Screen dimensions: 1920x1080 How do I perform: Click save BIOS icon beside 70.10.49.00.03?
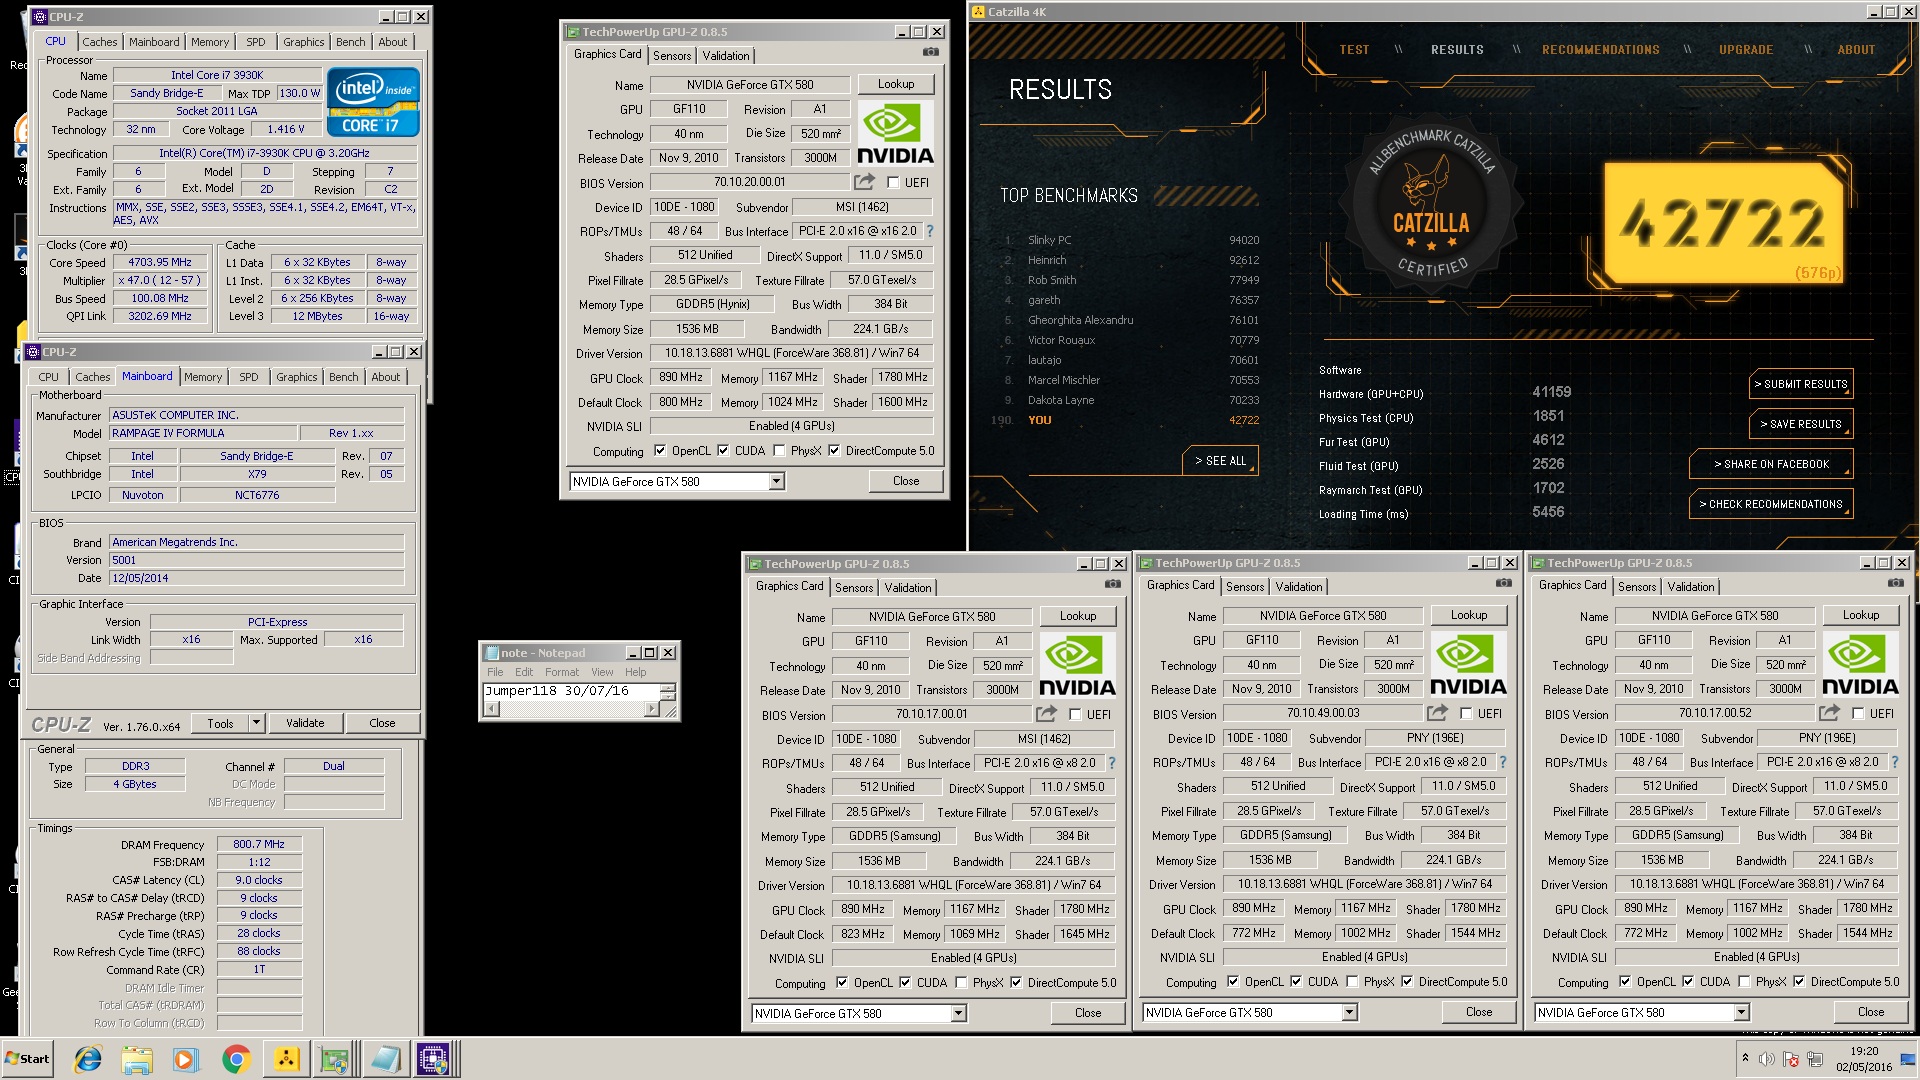click(1437, 713)
